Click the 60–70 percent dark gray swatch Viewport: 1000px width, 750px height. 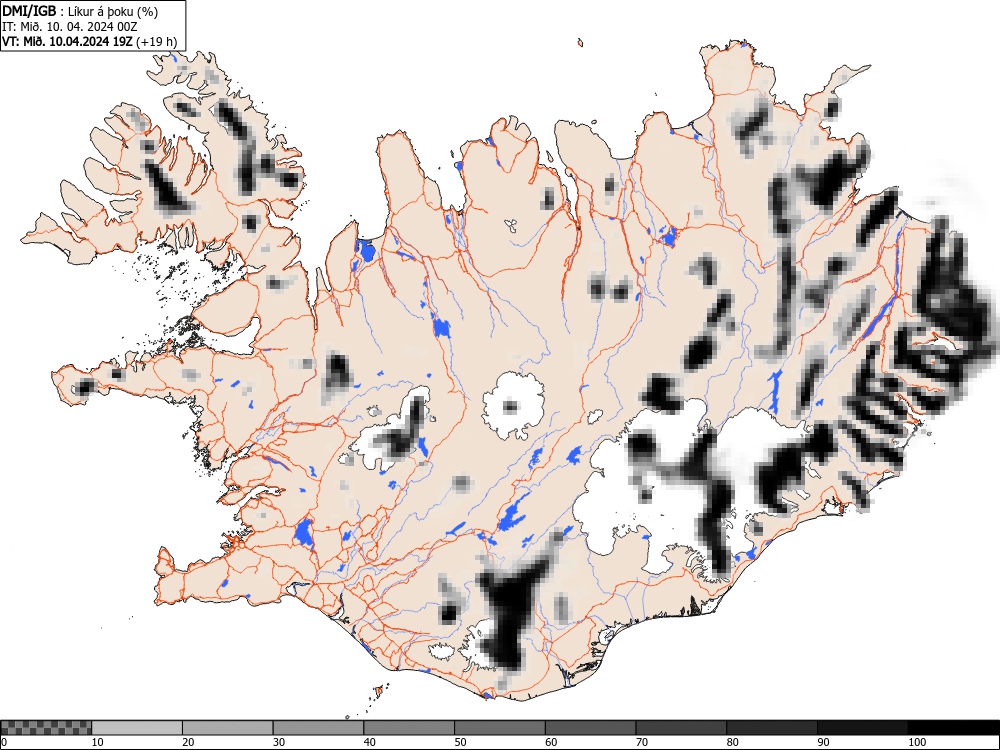coord(591,728)
